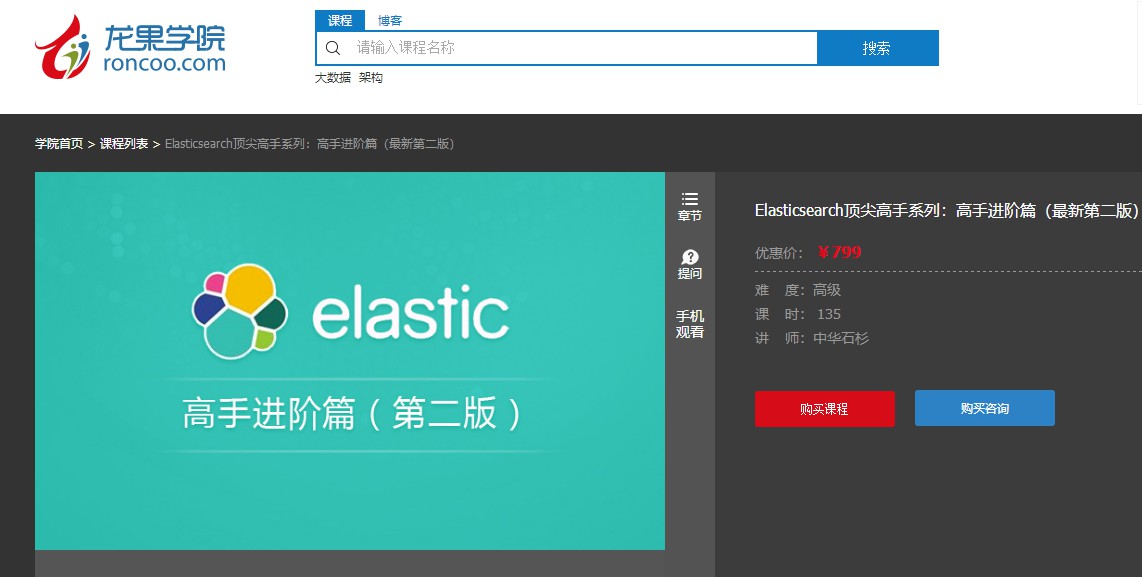Click the roncoo.com domain text

(x=165, y=63)
